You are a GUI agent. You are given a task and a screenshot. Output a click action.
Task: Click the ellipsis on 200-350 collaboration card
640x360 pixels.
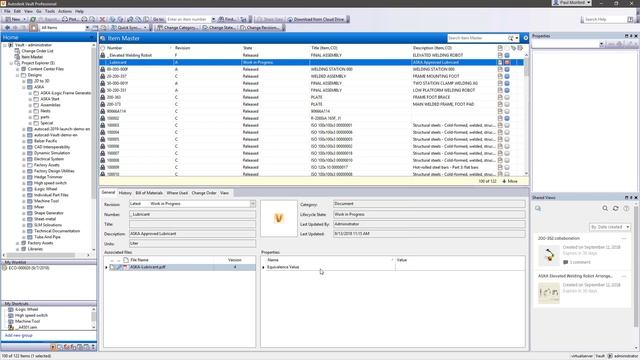(624, 238)
